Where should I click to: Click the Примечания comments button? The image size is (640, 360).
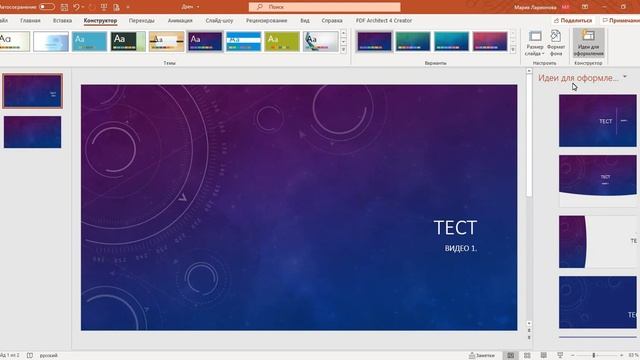(x=620, y=20)
